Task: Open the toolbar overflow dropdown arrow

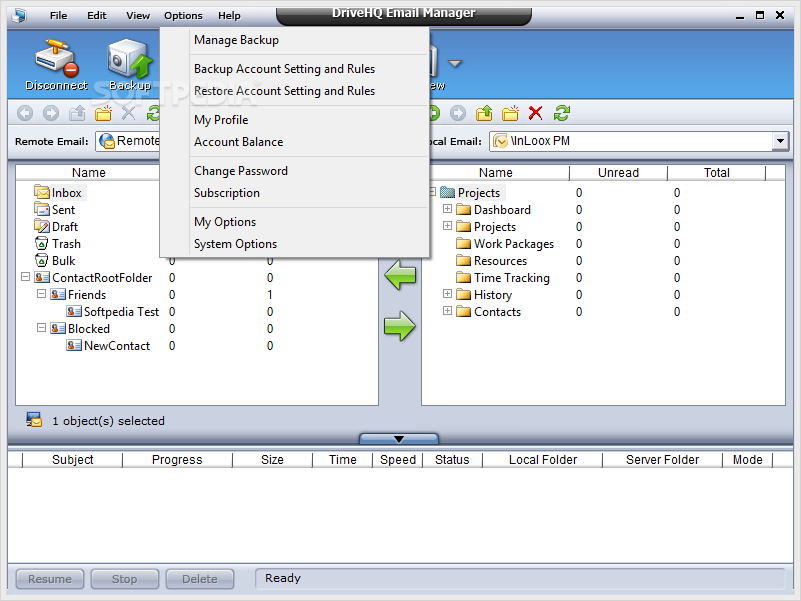Action: (455, 63)
